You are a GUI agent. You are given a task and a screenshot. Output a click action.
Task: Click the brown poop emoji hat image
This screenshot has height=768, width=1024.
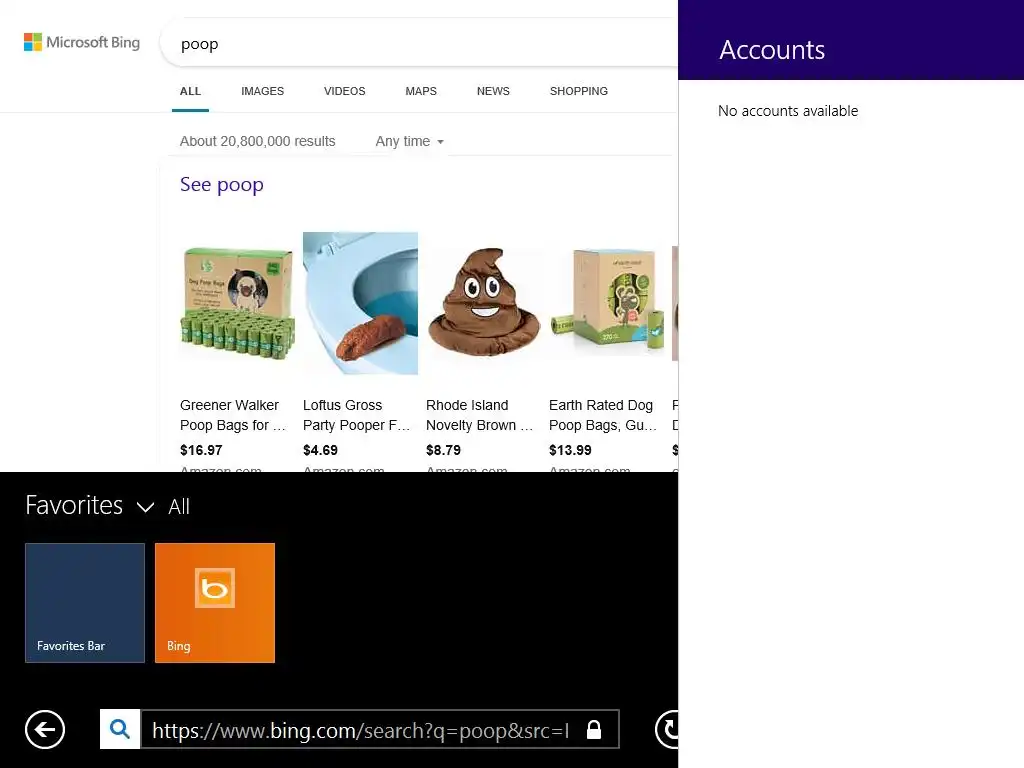[484, 302]
